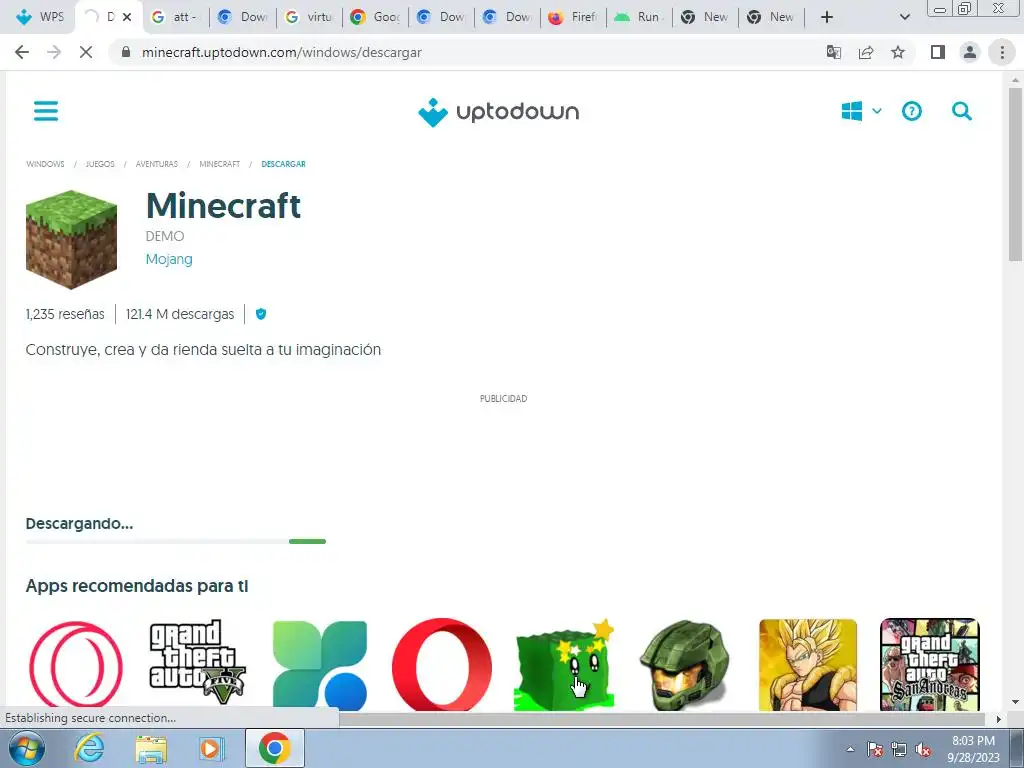Switch to the WPS tab
1024x768 pixels.
pos(40,17)
